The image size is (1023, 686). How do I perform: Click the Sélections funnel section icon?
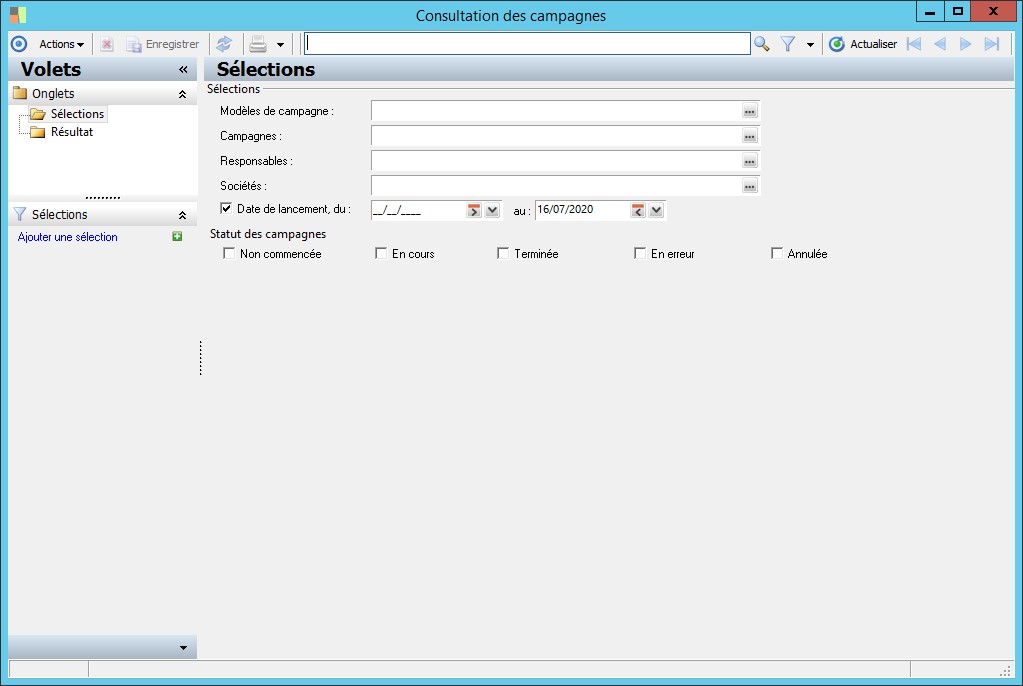[20, 214]
